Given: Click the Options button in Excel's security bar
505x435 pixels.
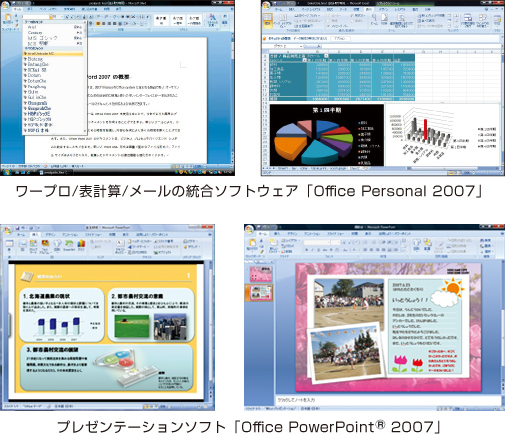Looking at the screenshot, I should coord(340,38).
